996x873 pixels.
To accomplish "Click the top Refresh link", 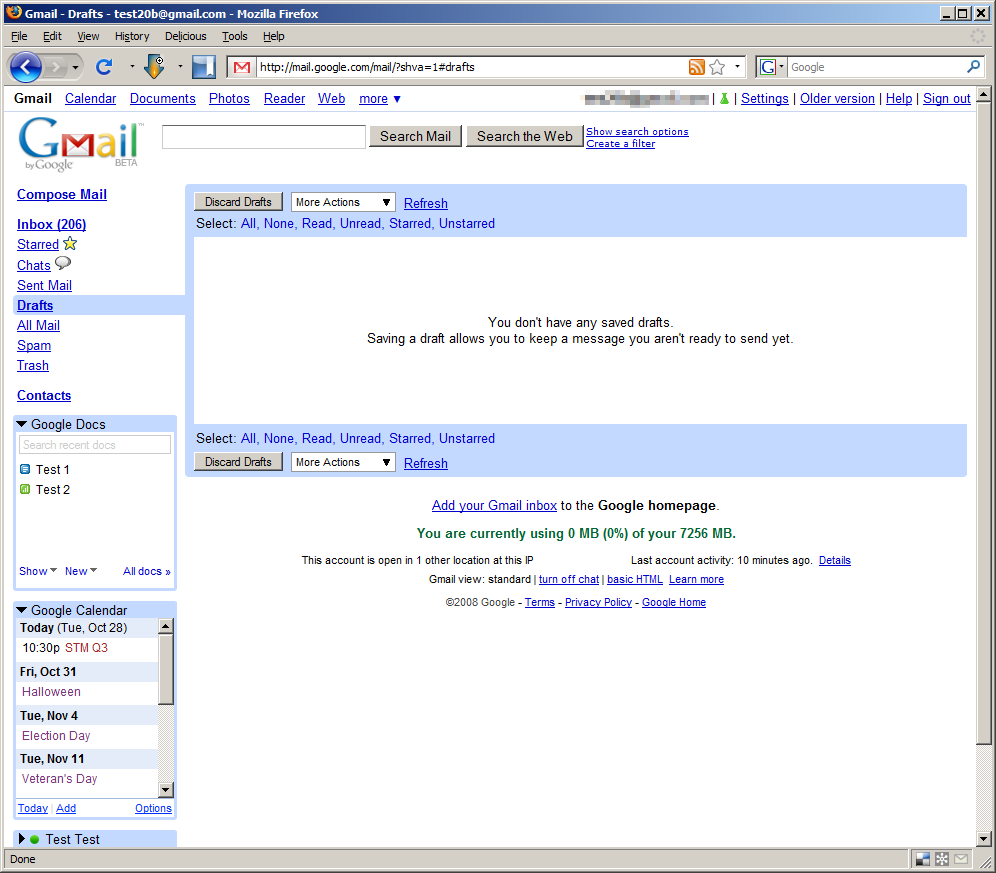I will click(426, 203).
